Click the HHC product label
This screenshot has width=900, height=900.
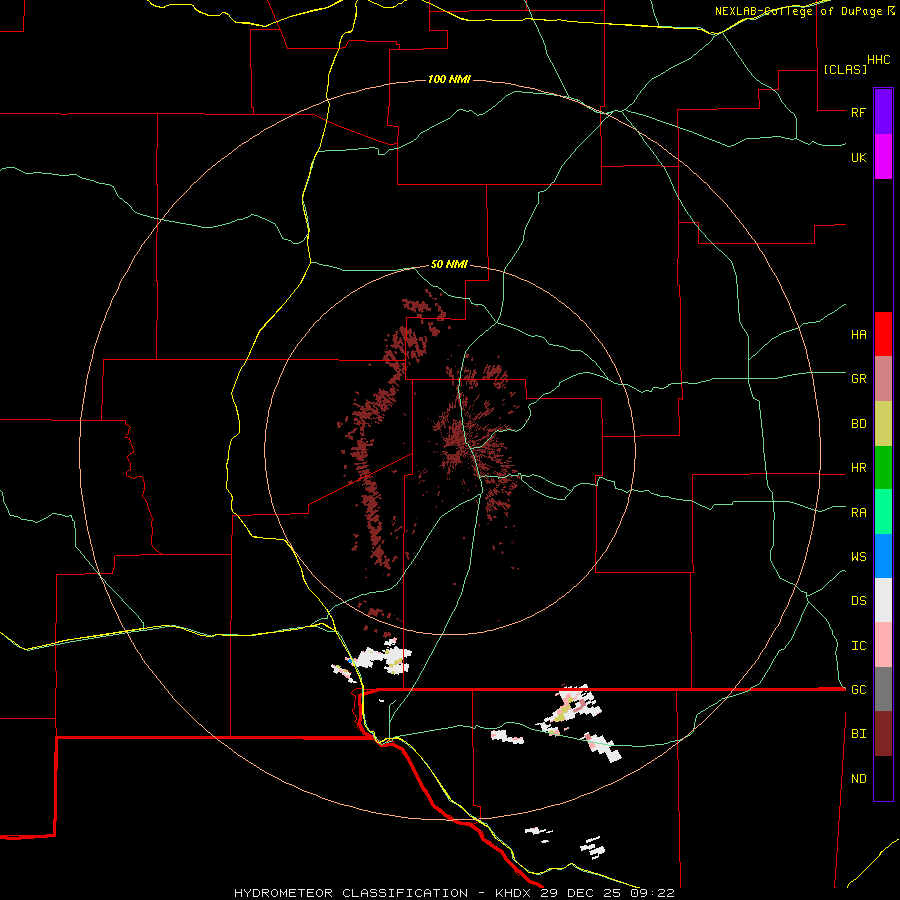point(878,60)
